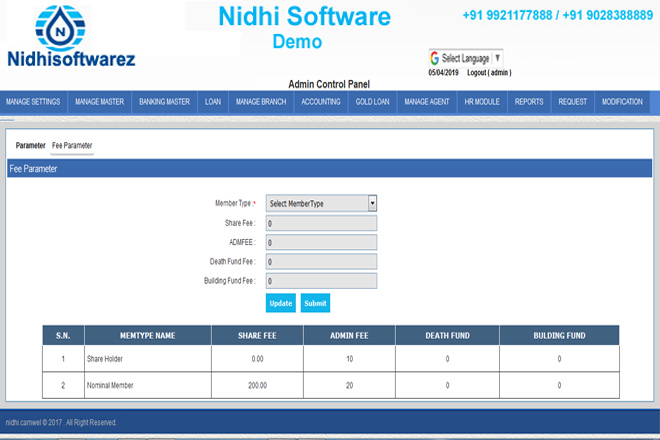Switch to the Parameter tab
660x440 pixels.
tap(30, 146)
